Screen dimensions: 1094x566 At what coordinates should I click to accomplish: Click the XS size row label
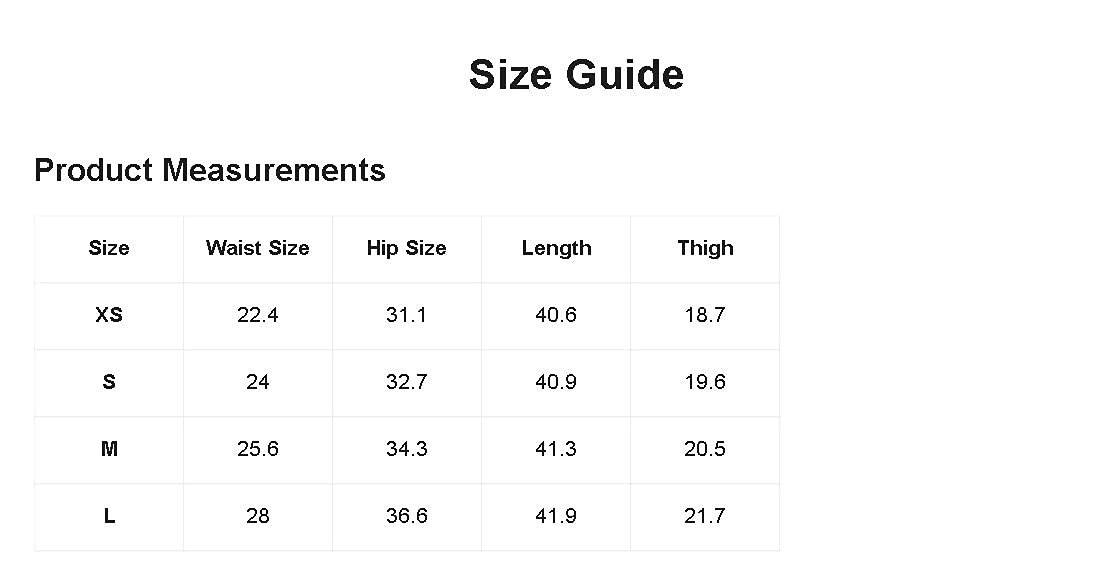tap(109, 315)
